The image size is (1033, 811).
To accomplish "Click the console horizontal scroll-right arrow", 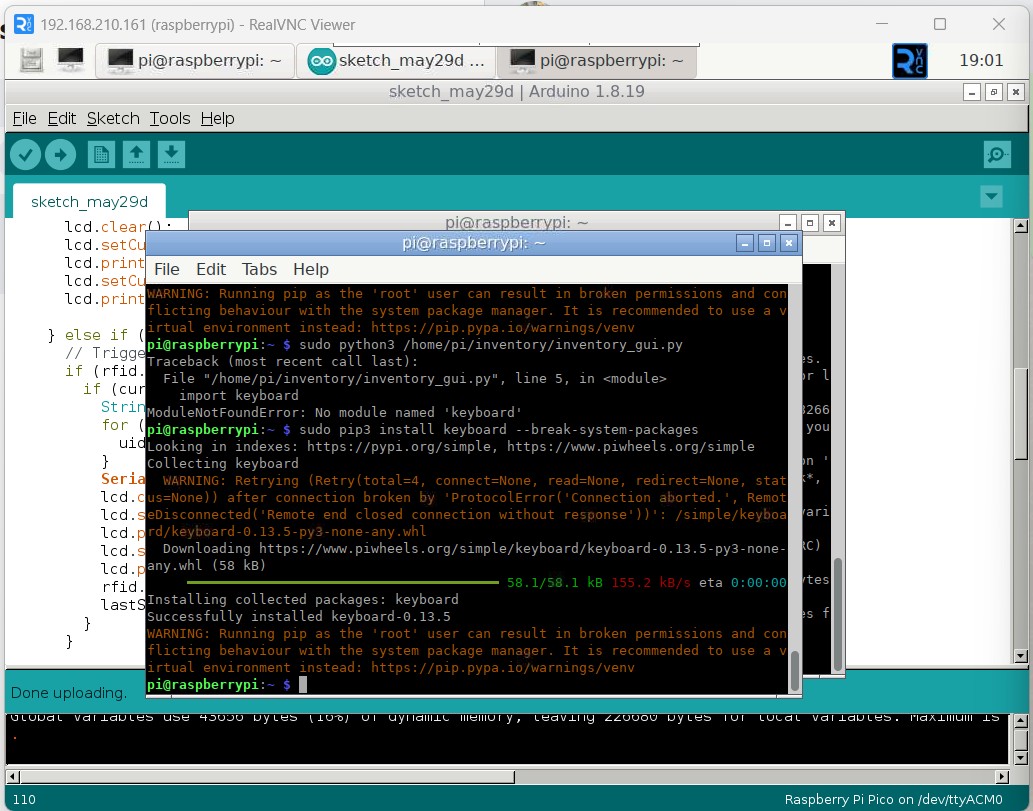I will tap(1001, 777).
